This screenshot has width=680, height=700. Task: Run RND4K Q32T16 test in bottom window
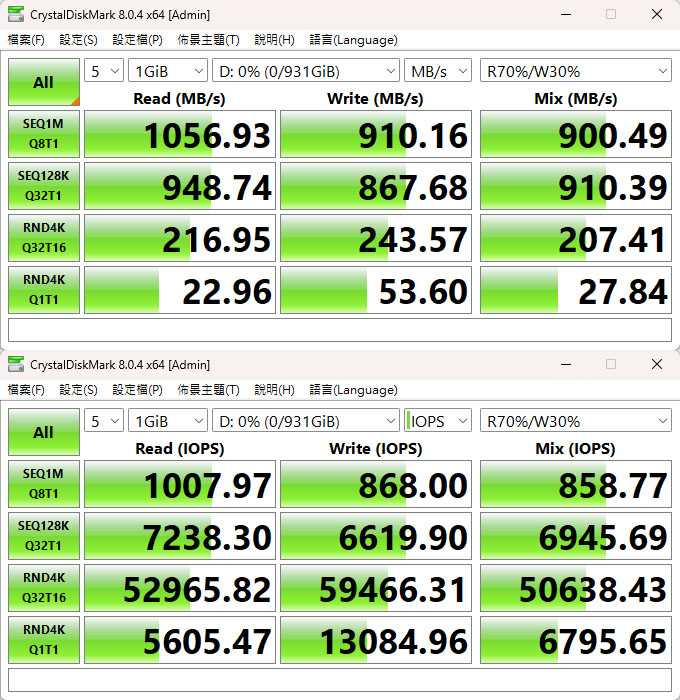point(44,588)
